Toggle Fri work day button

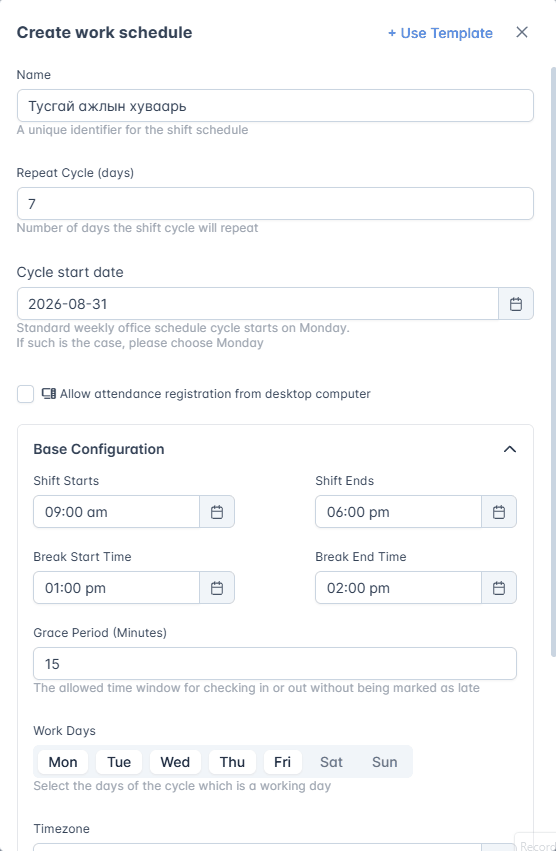point(282,762)
